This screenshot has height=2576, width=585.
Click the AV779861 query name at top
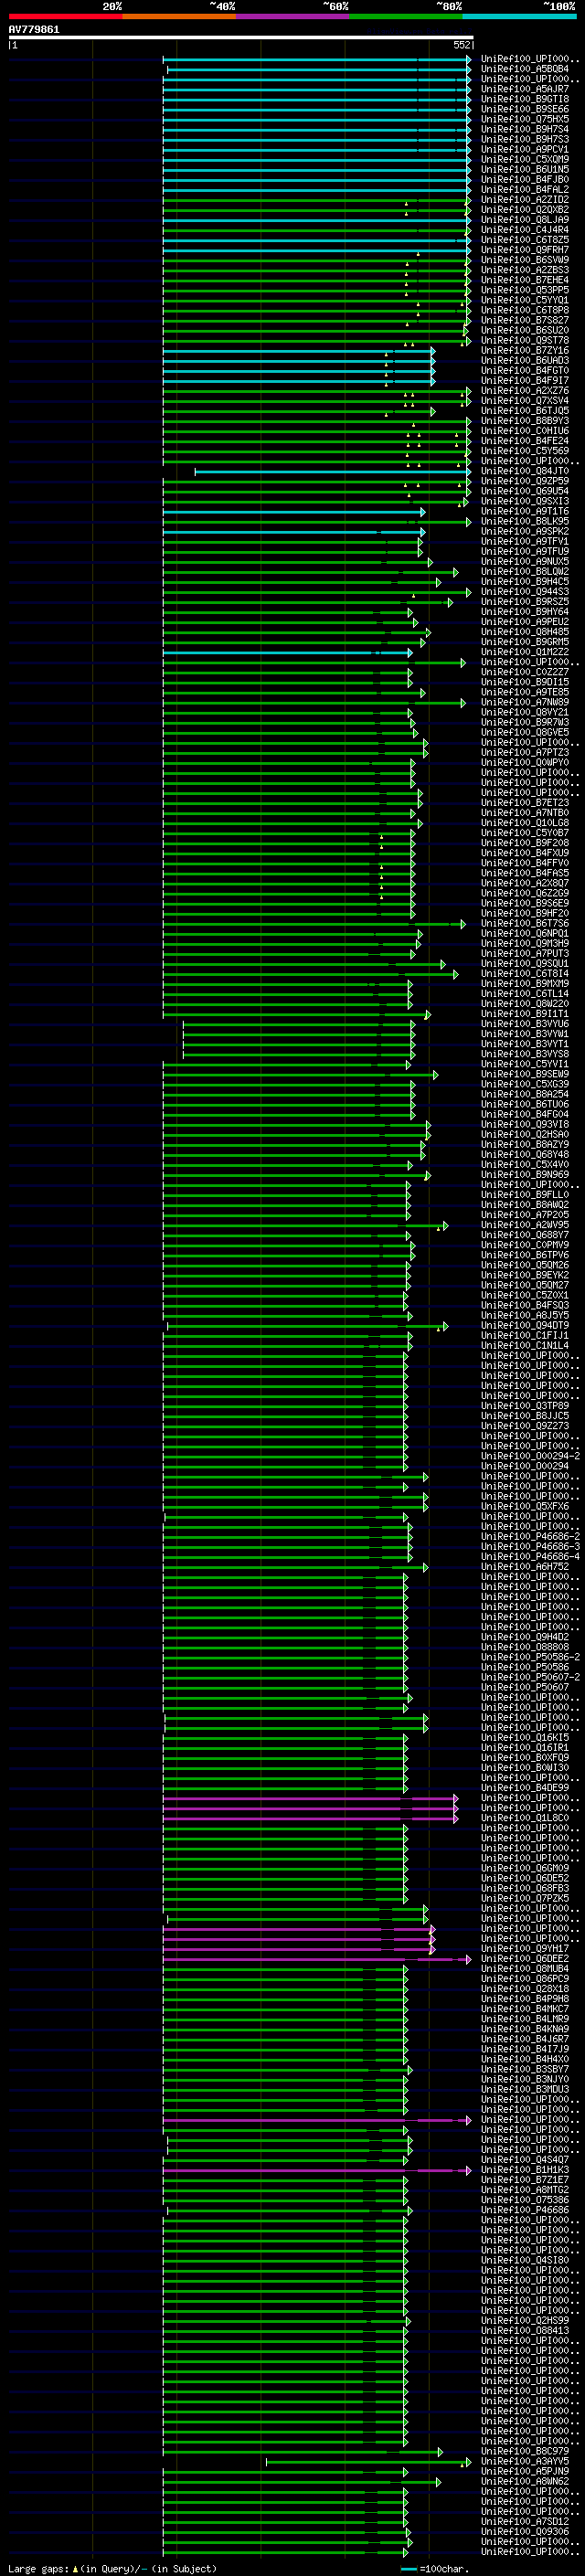point(34,30)
